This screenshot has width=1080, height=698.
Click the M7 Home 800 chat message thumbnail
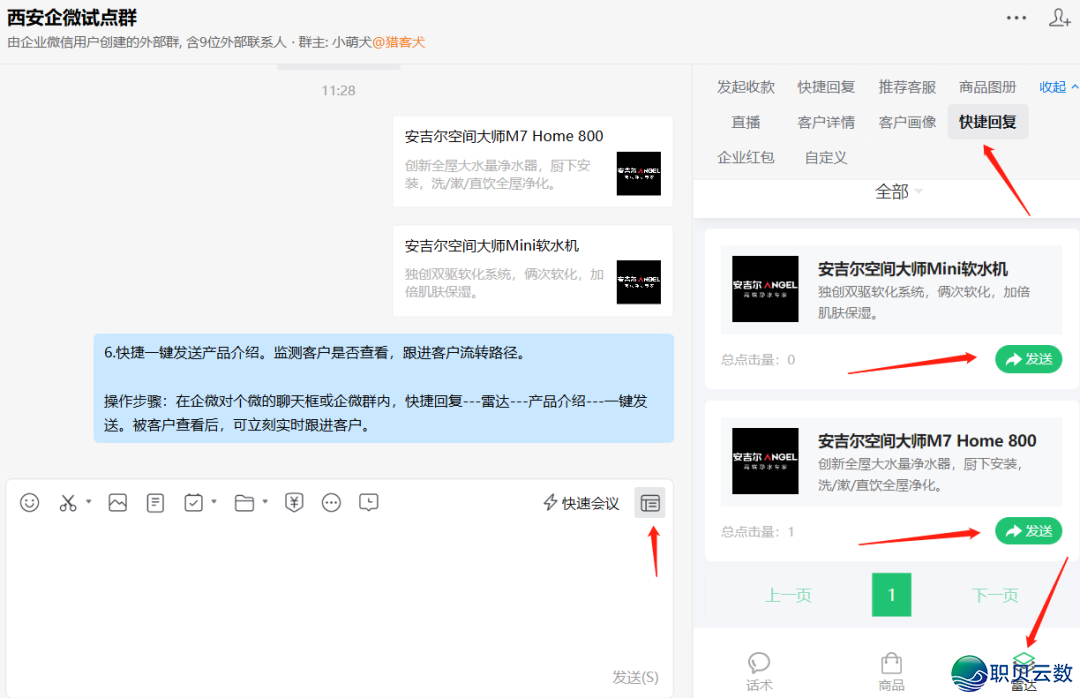(638, 174)
